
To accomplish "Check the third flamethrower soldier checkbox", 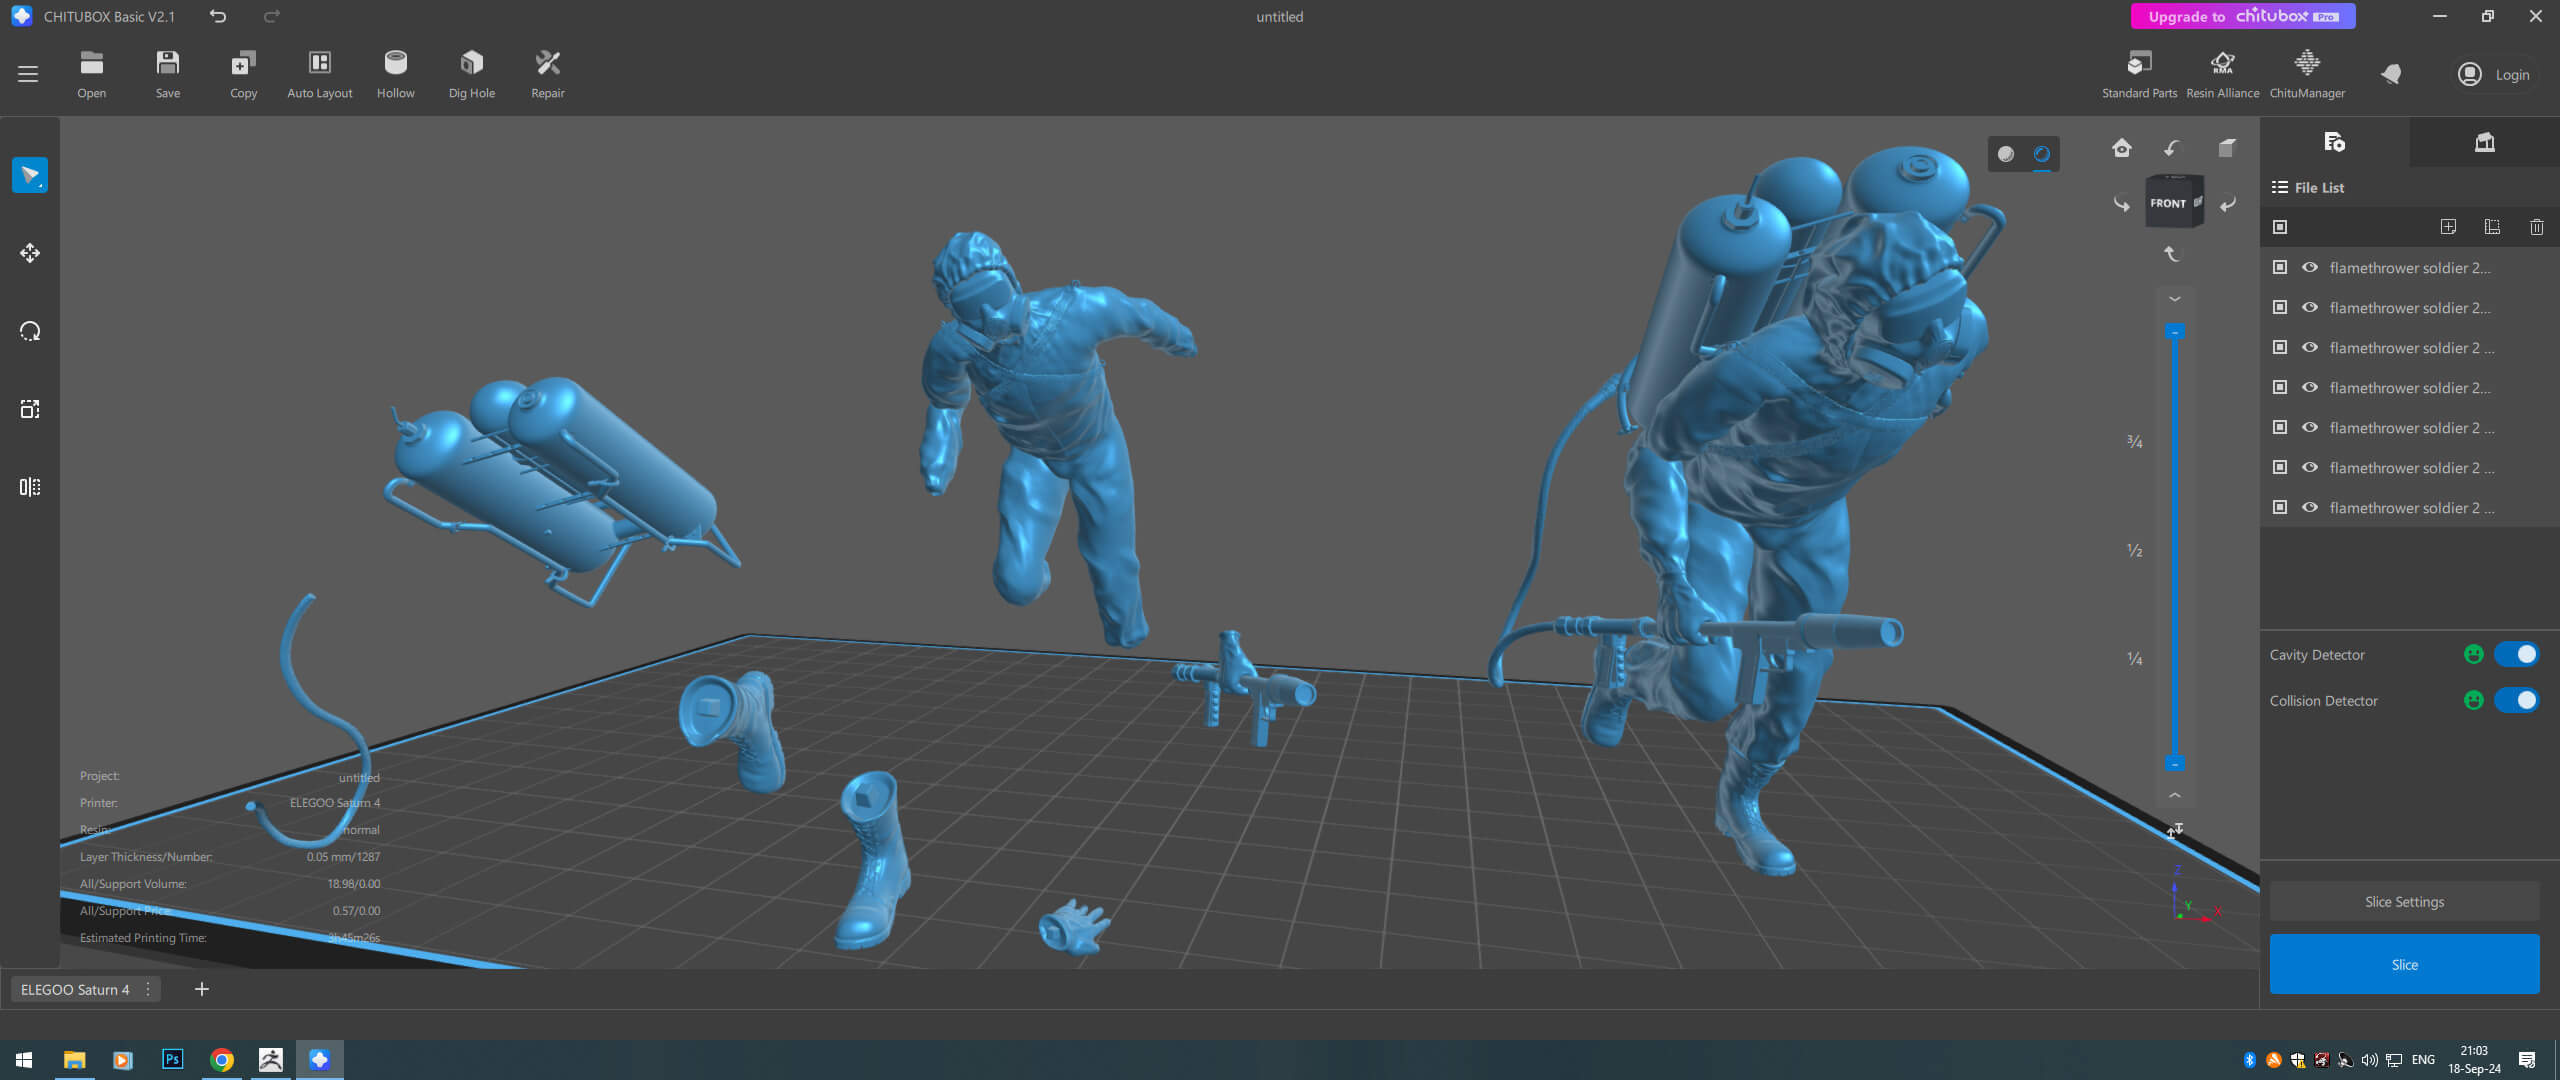I will 2280,348.
